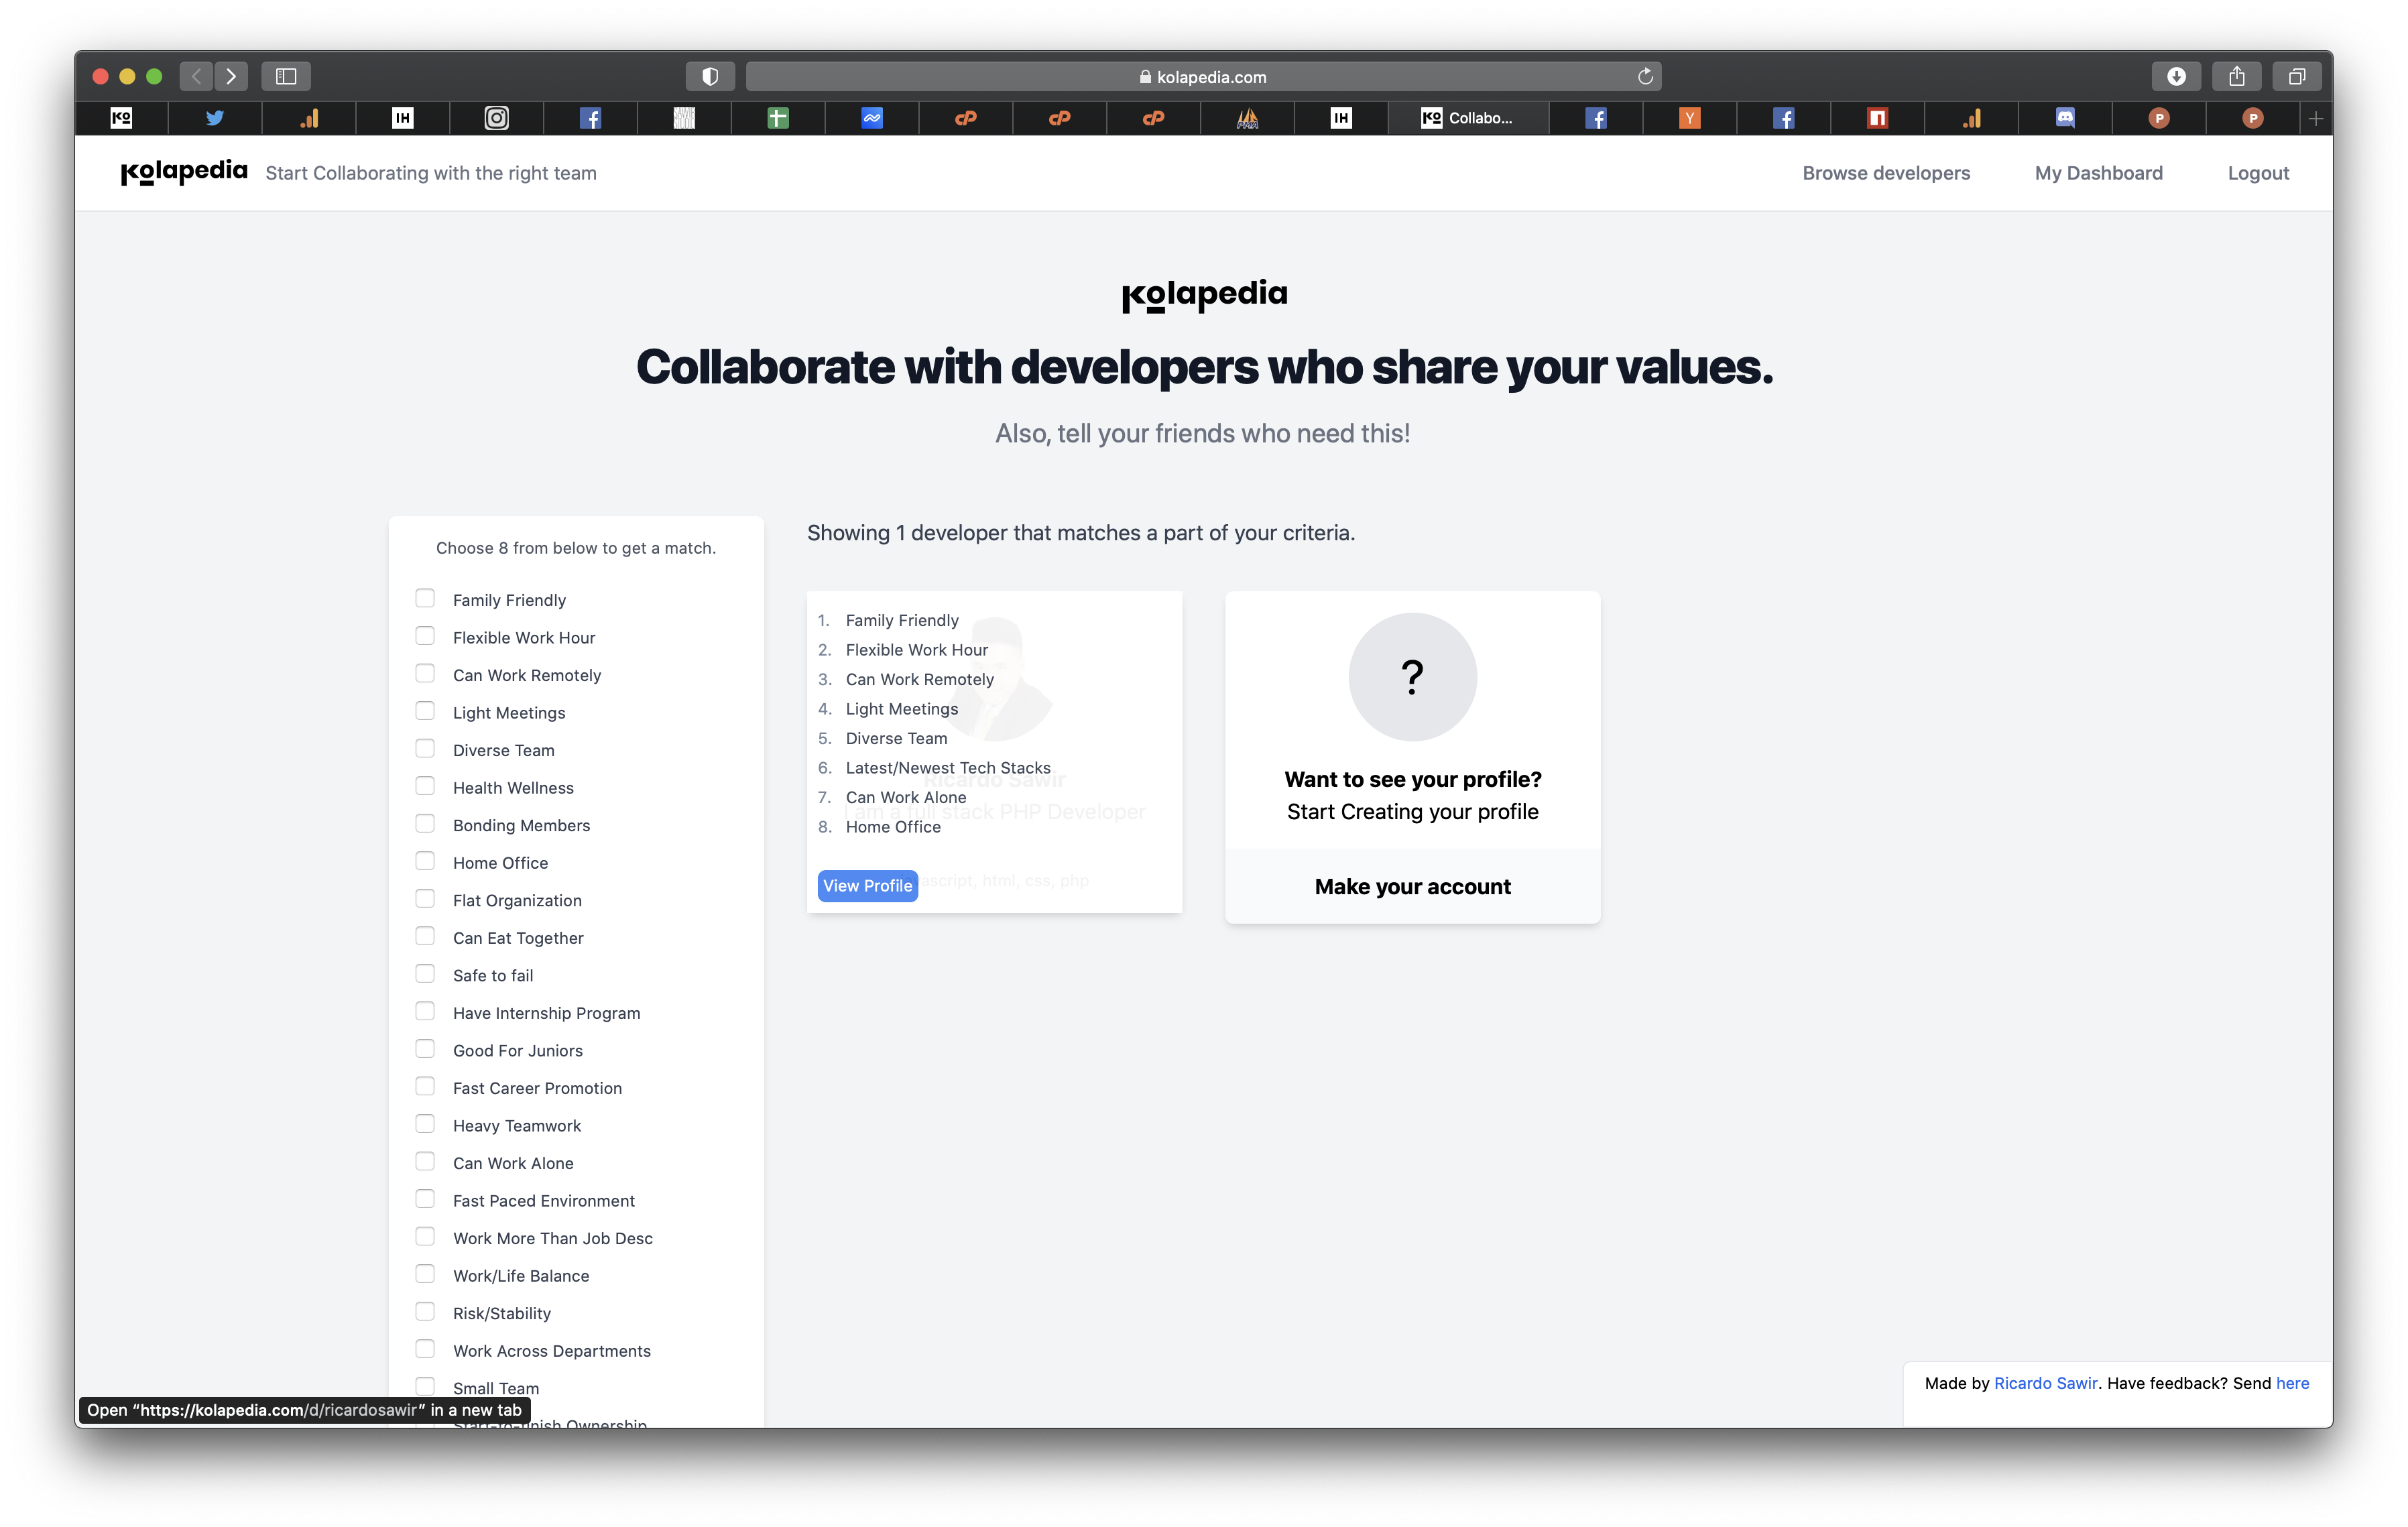
Task: Show the tab overview icon
Action: tap(2297, 76)
